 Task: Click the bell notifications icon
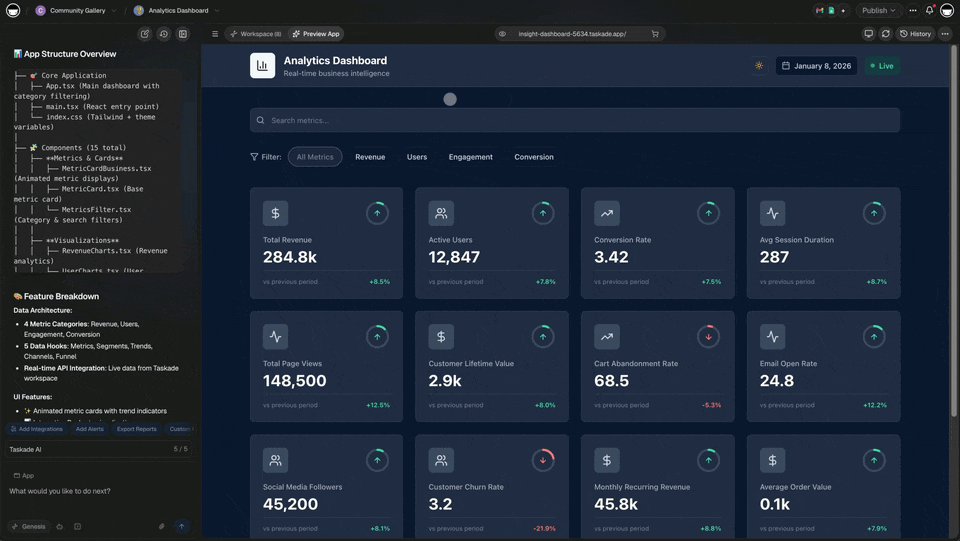(x=930, y=10)
